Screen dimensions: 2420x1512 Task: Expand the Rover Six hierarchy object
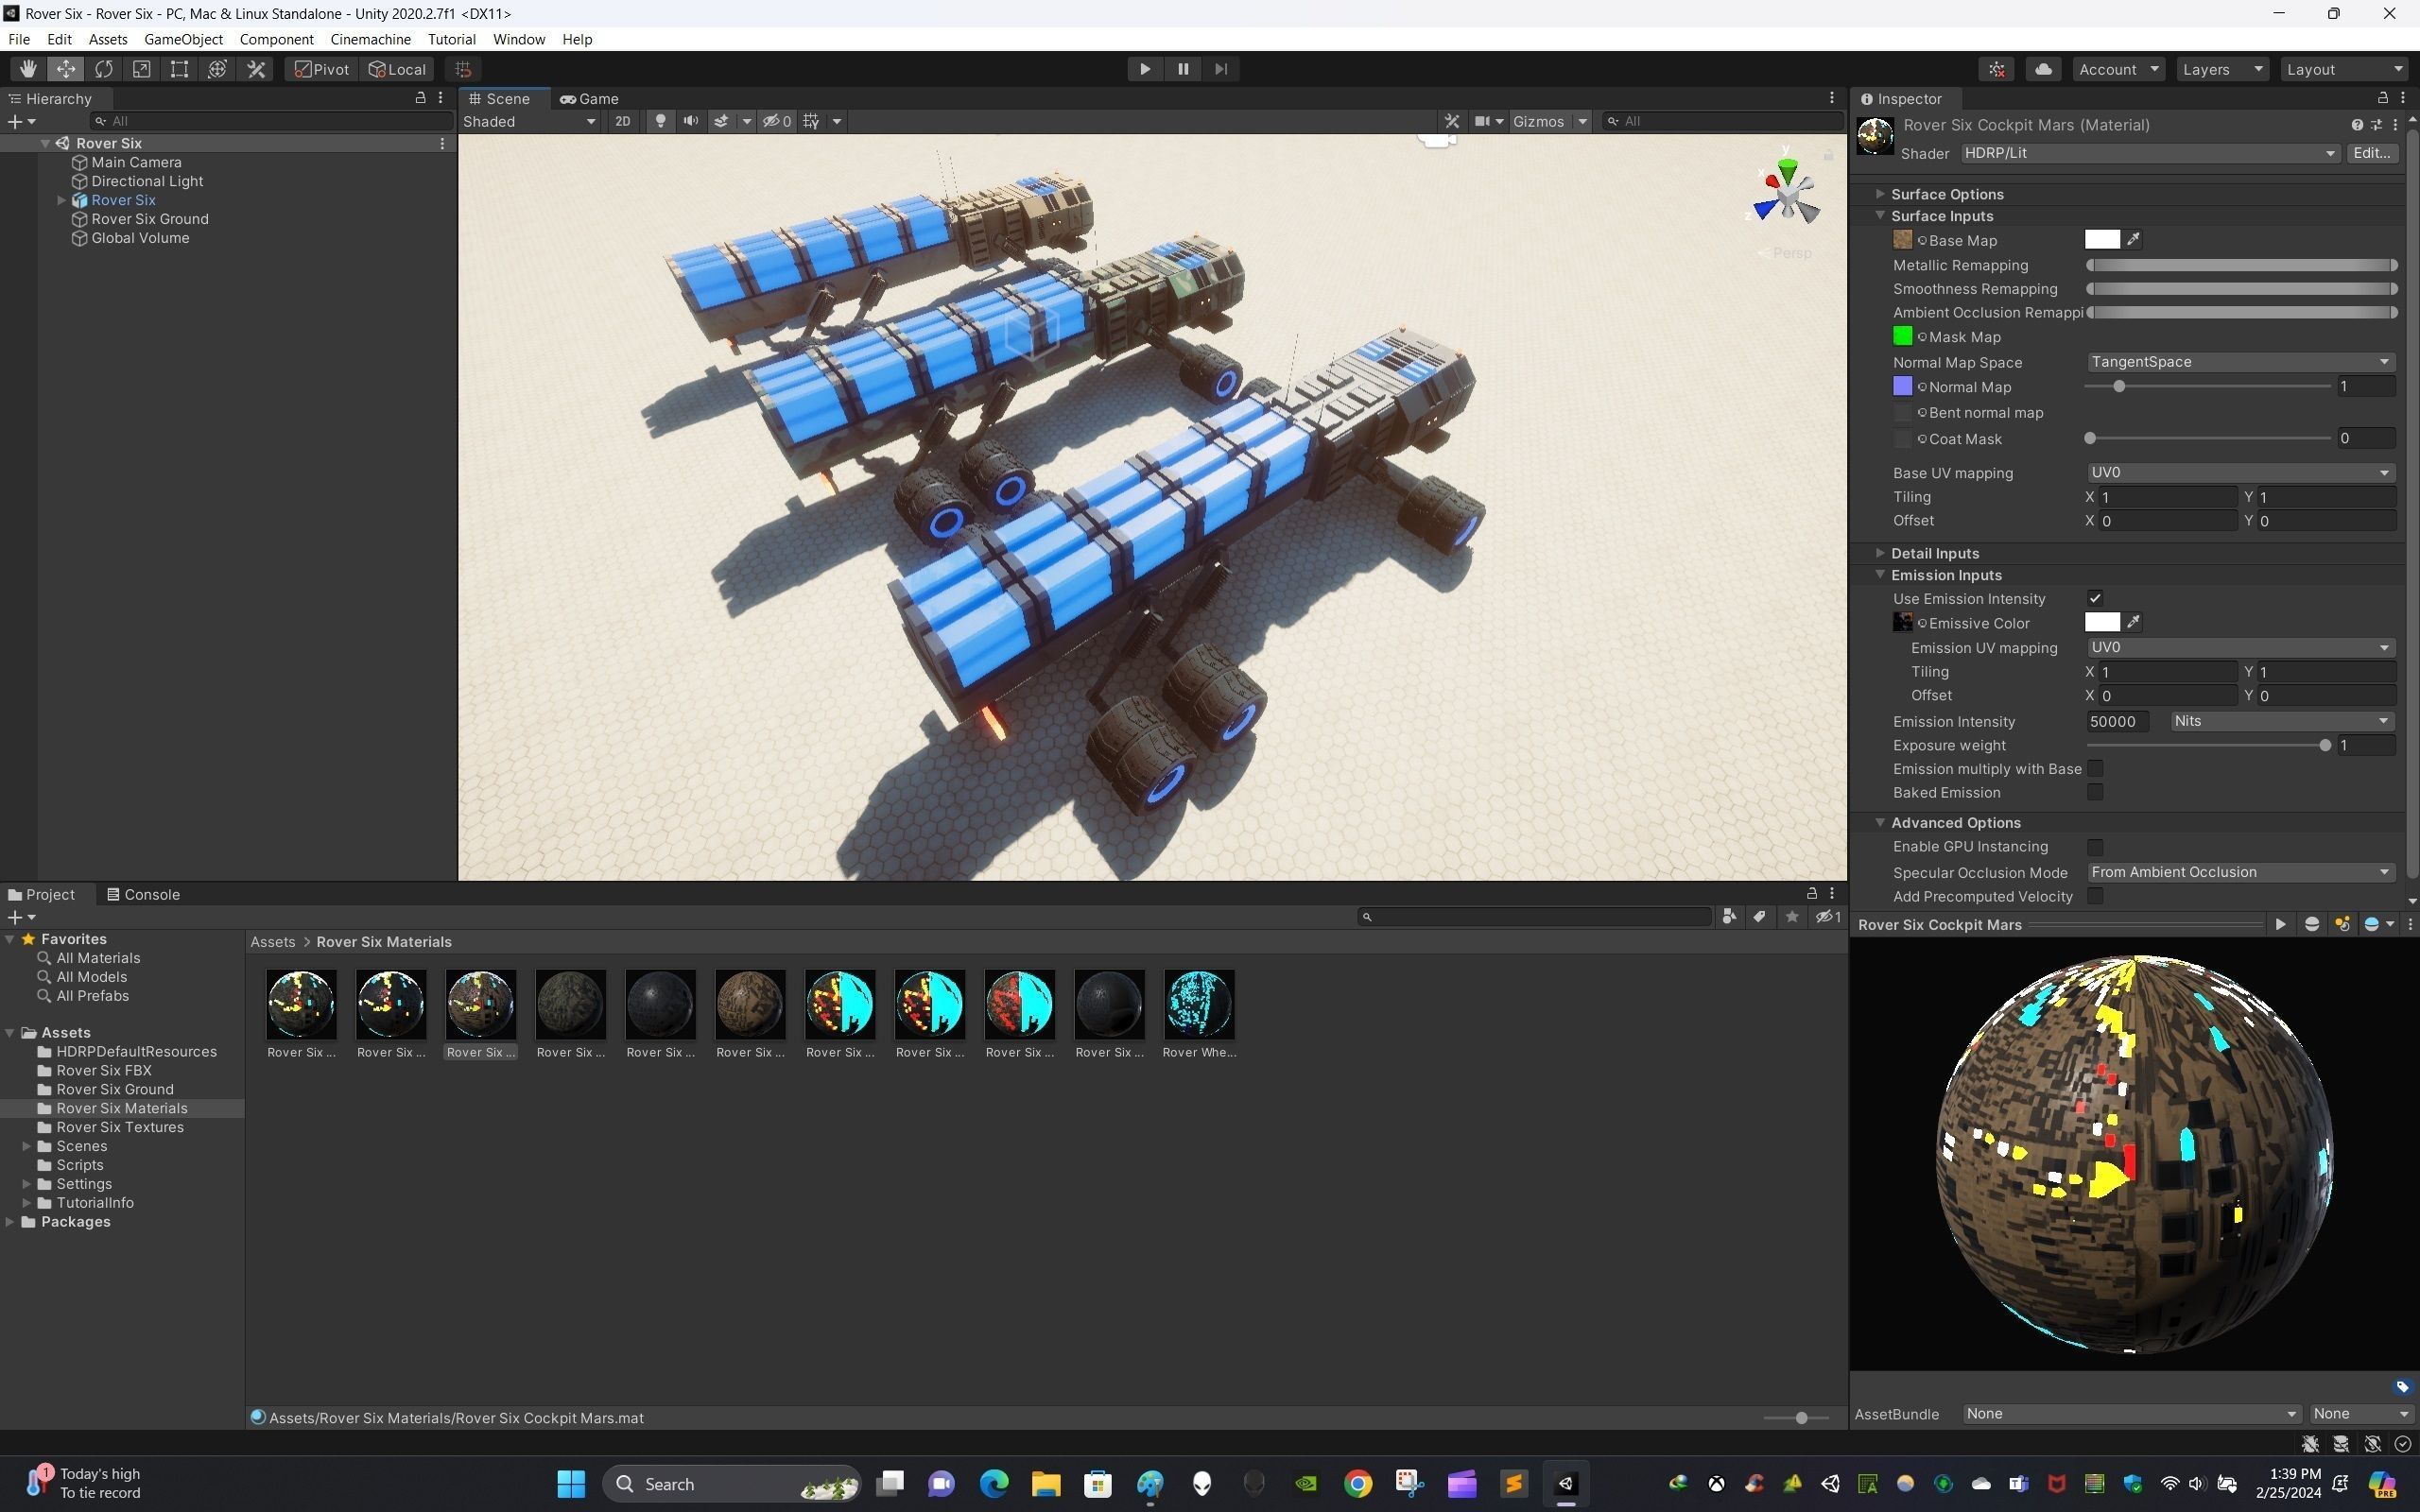click(62, 200)
